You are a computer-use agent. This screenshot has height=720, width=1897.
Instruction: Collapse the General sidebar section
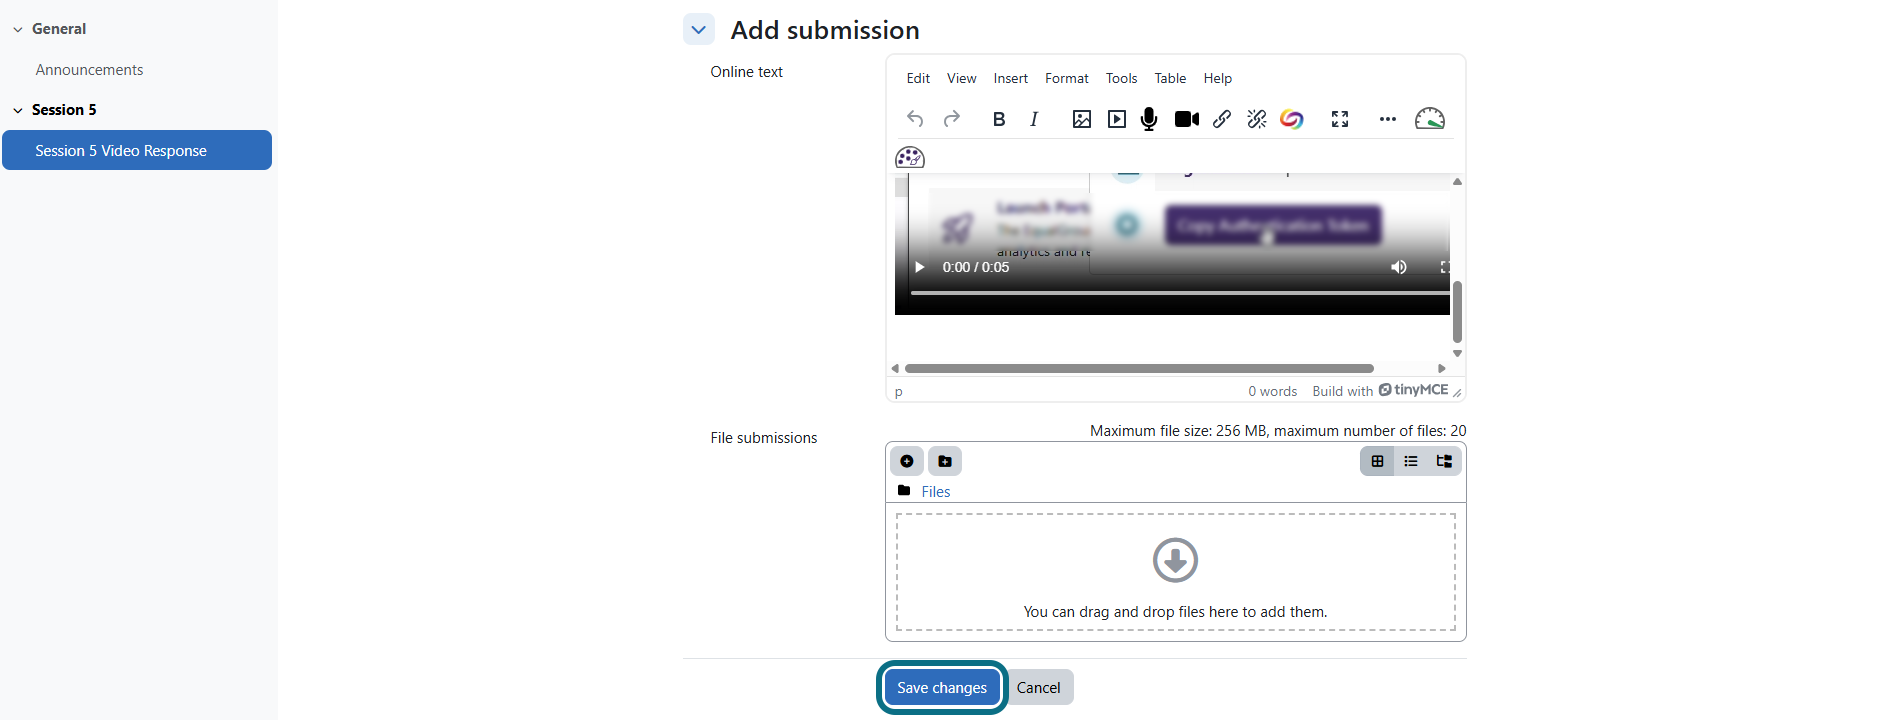(18, 29)
